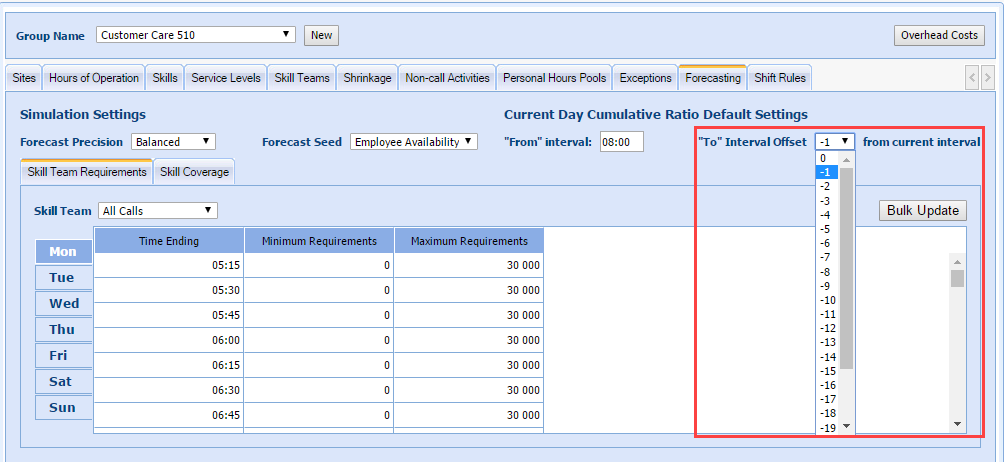Open Overhead Costs

click(938, 35)
